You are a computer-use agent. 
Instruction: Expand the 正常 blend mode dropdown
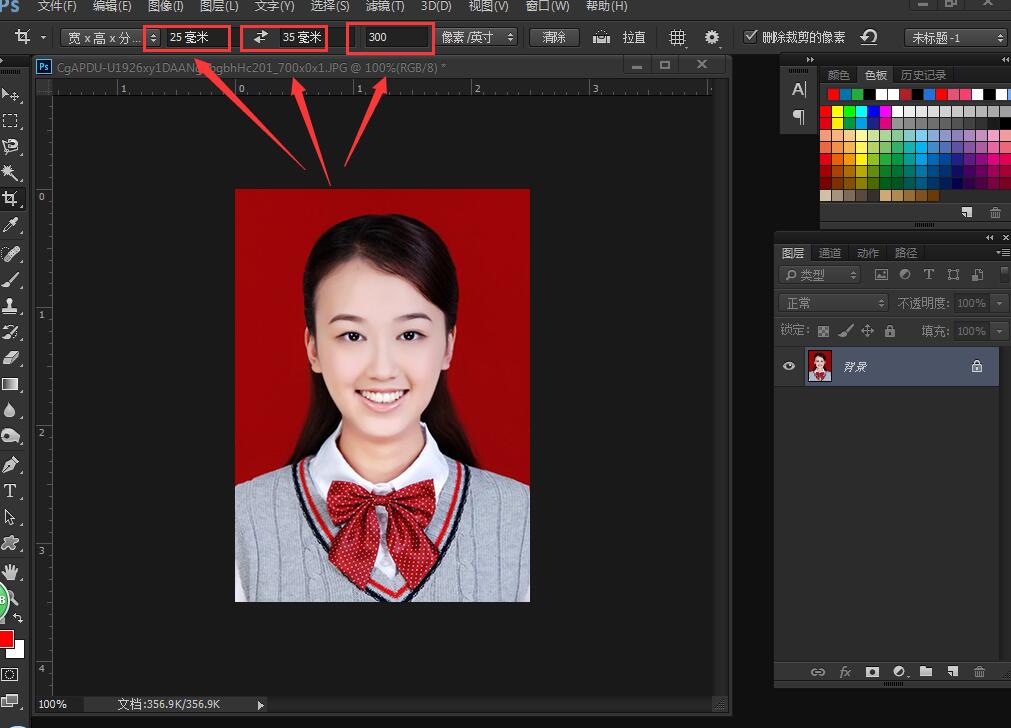pyautogui.click(x=834, y=303)
